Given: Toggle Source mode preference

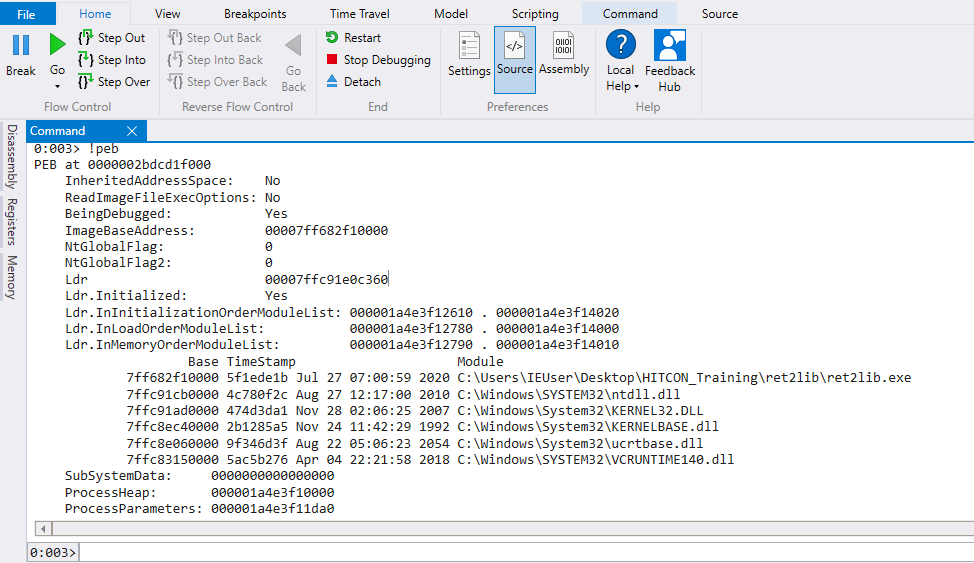Looking at the screenshot, I should (x=515, y=54).
